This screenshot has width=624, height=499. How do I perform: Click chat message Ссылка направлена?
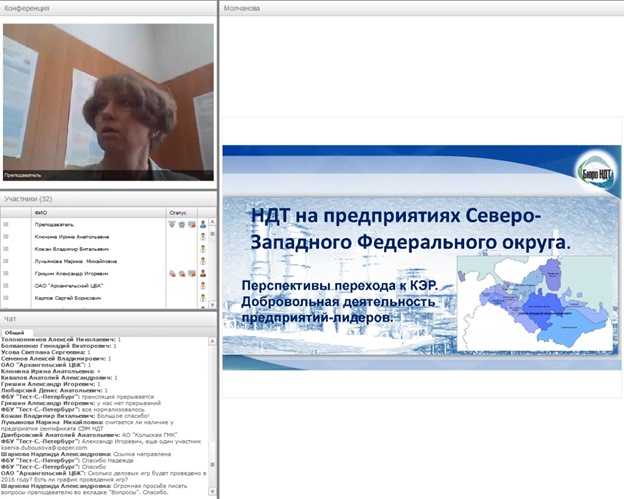coord(142,454)
